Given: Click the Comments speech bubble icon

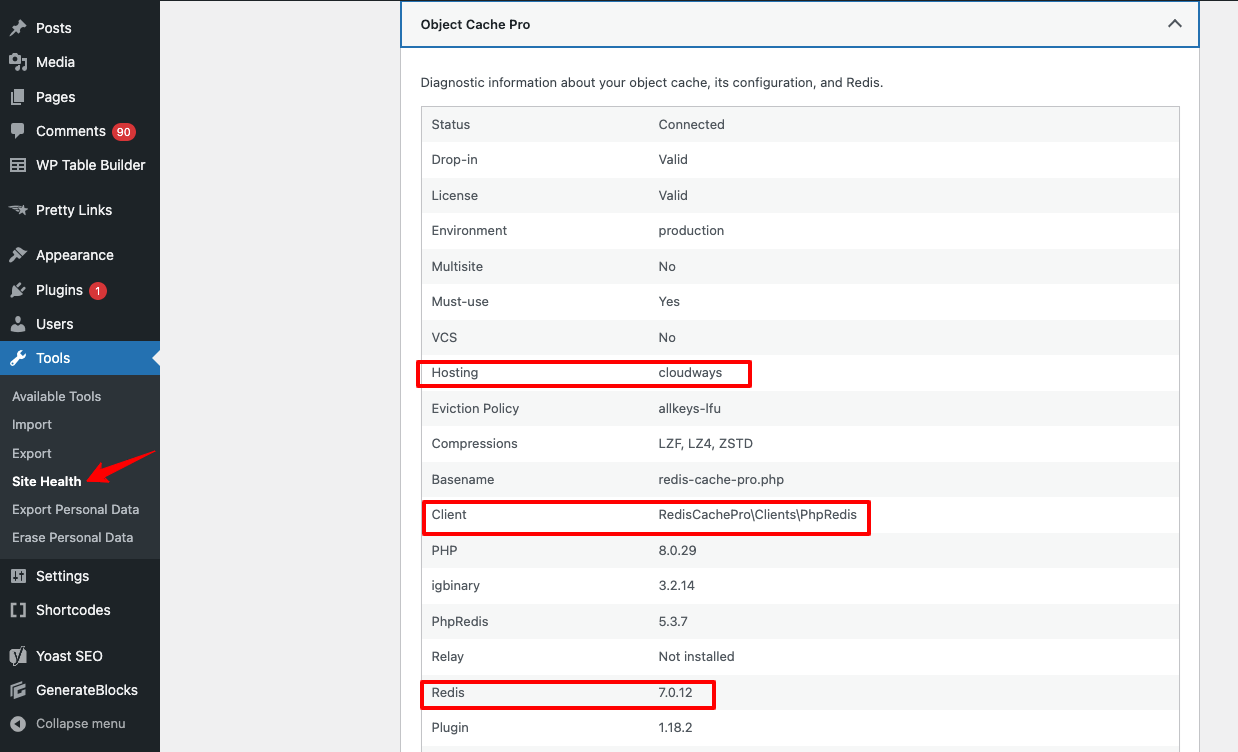Looking at the screenshot, I should coord(18,131).
